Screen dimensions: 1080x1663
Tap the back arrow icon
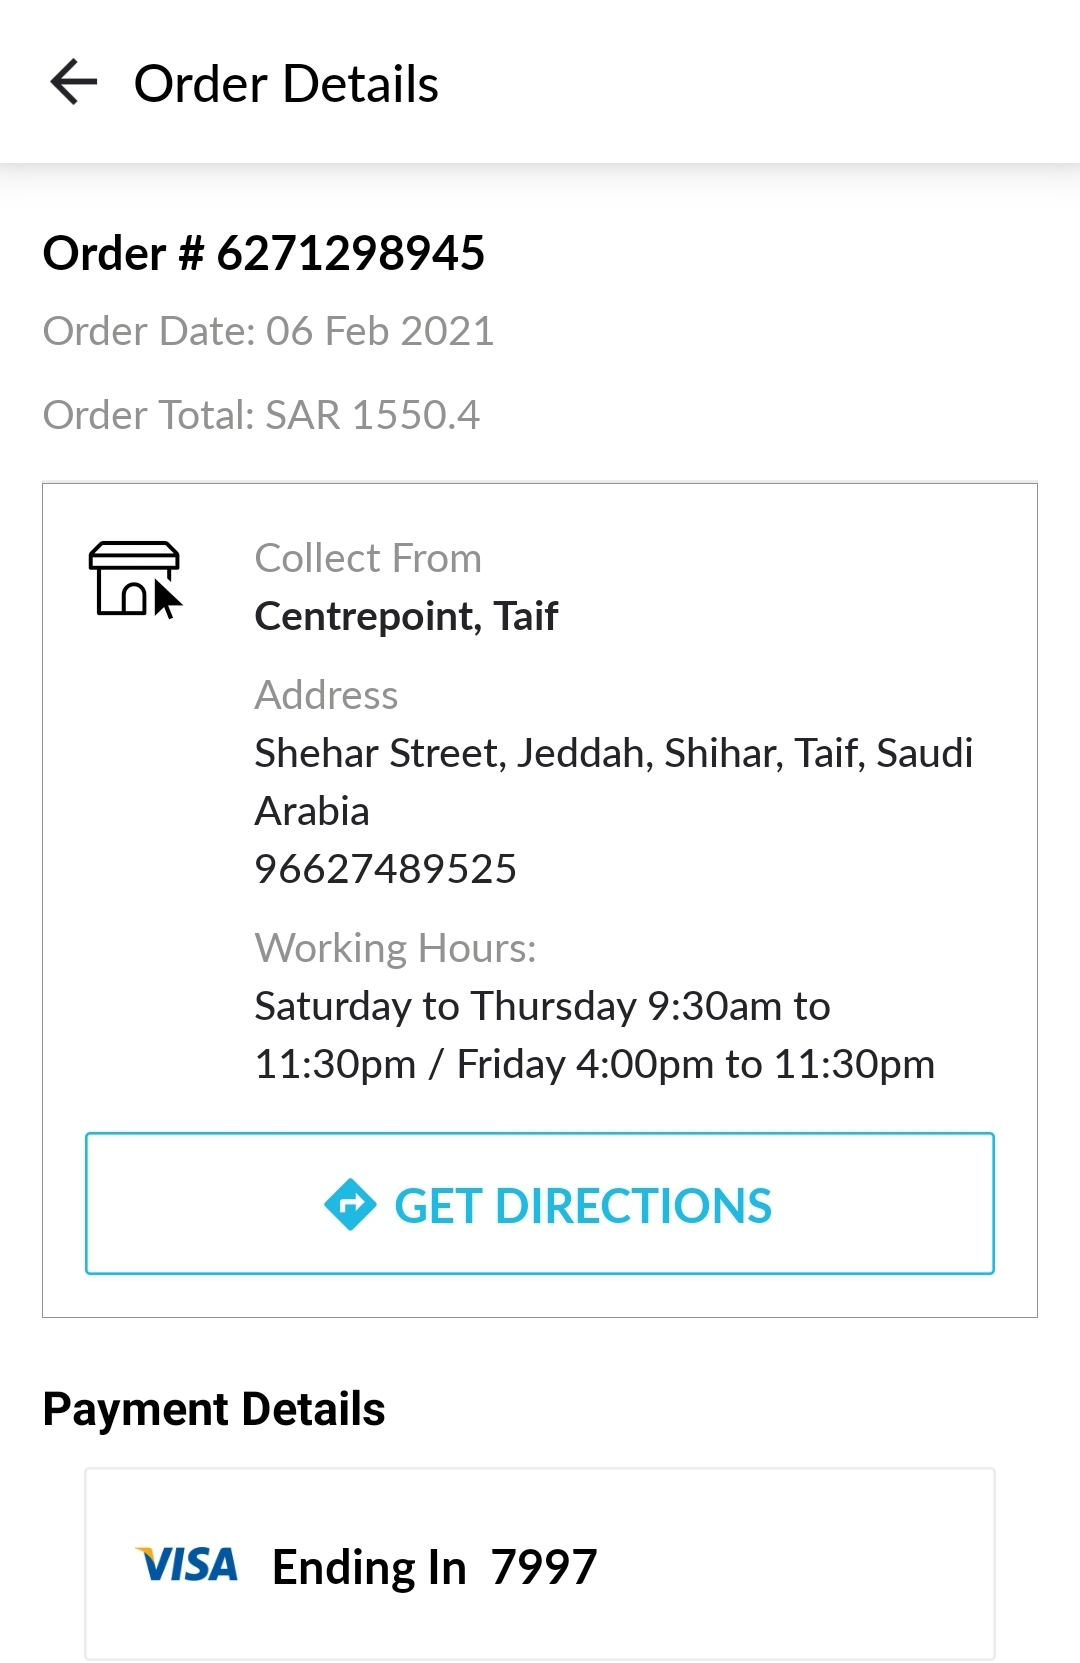(74, 82)
